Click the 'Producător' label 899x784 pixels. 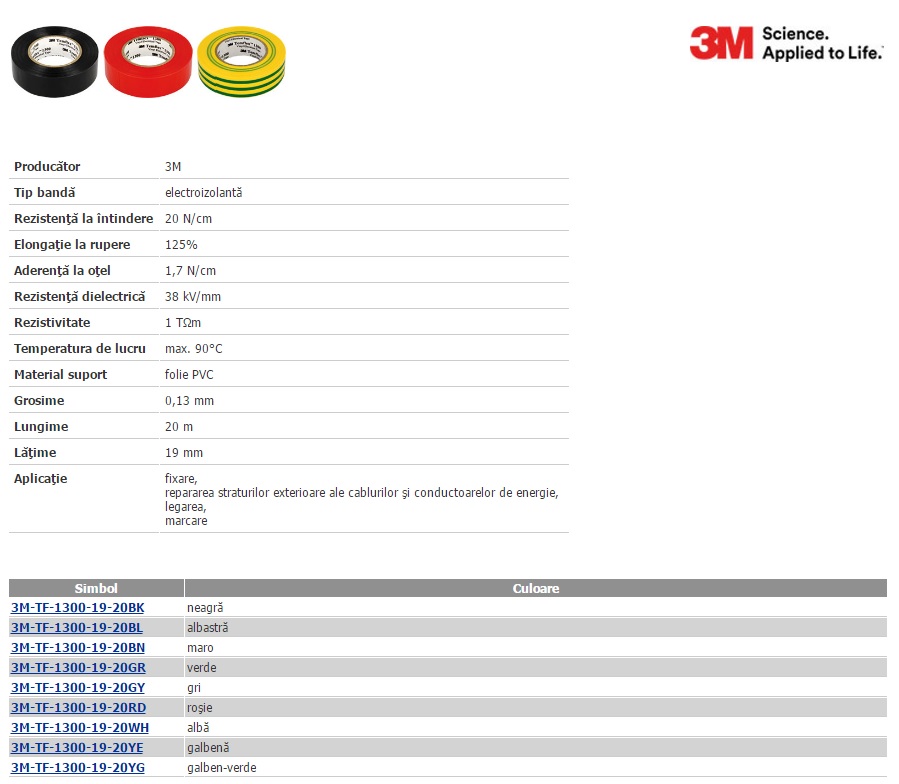tap(47, 167)
